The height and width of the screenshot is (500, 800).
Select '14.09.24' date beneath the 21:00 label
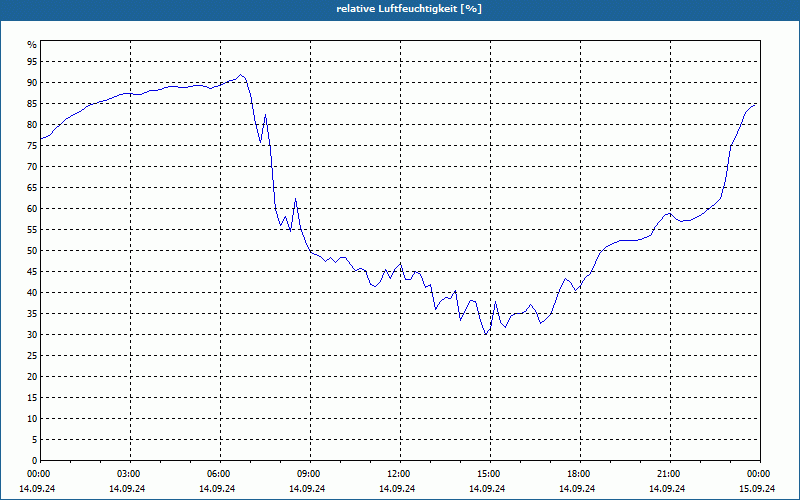(667, 488)
